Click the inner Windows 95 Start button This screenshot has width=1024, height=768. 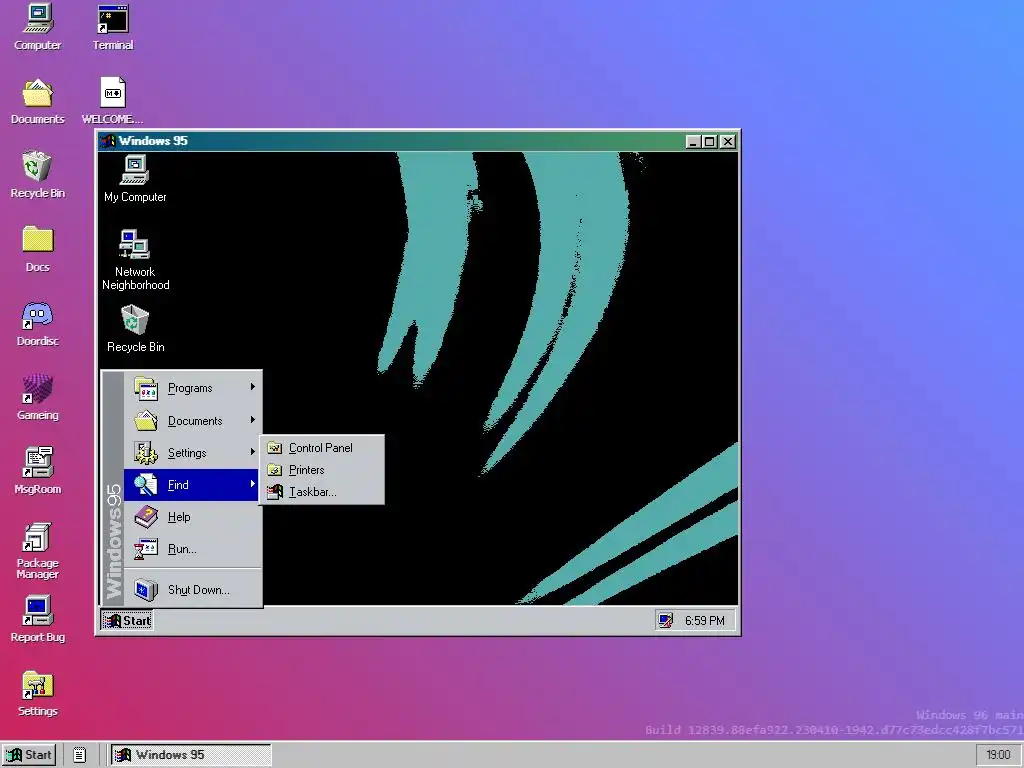tap(127, 620)
